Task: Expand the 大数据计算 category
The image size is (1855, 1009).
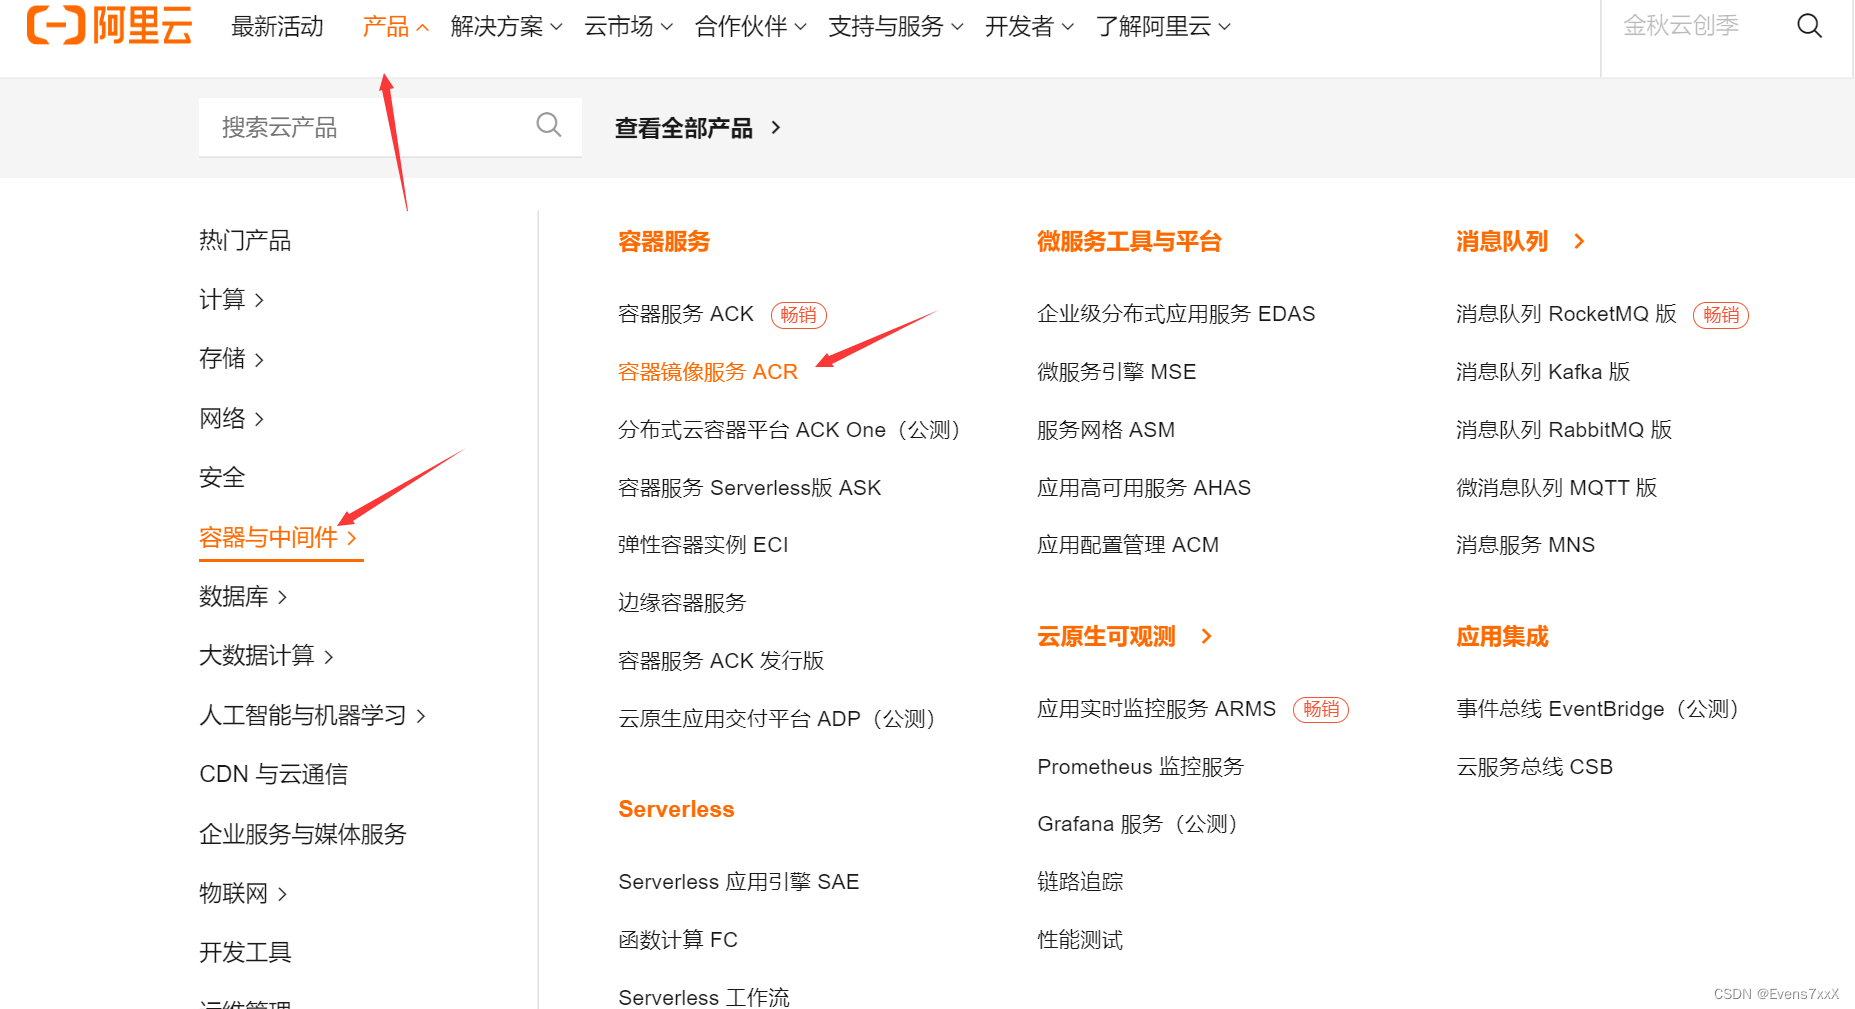Action: pyautogui.click(x=266, y=655)
